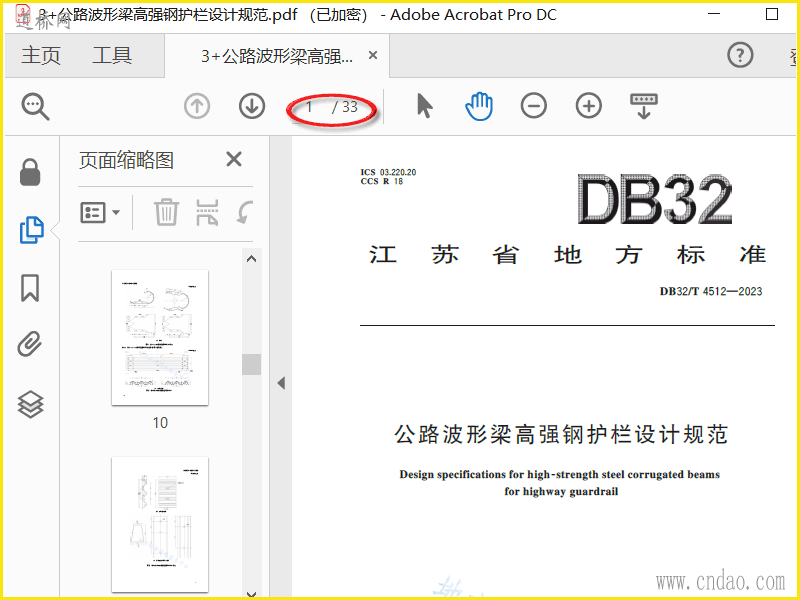Click the current page number field
800x600 pixels.
tap(309, 107)
